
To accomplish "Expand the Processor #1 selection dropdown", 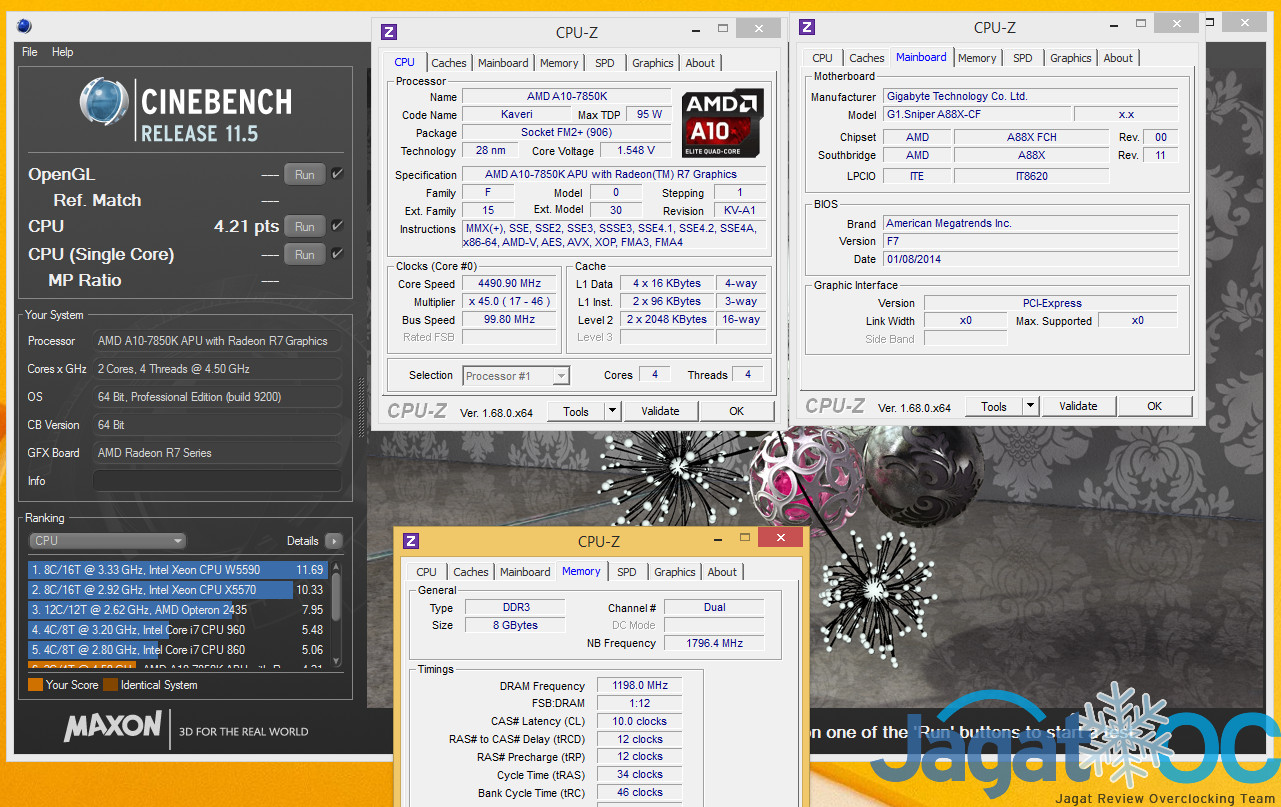I will click(561, 376).
